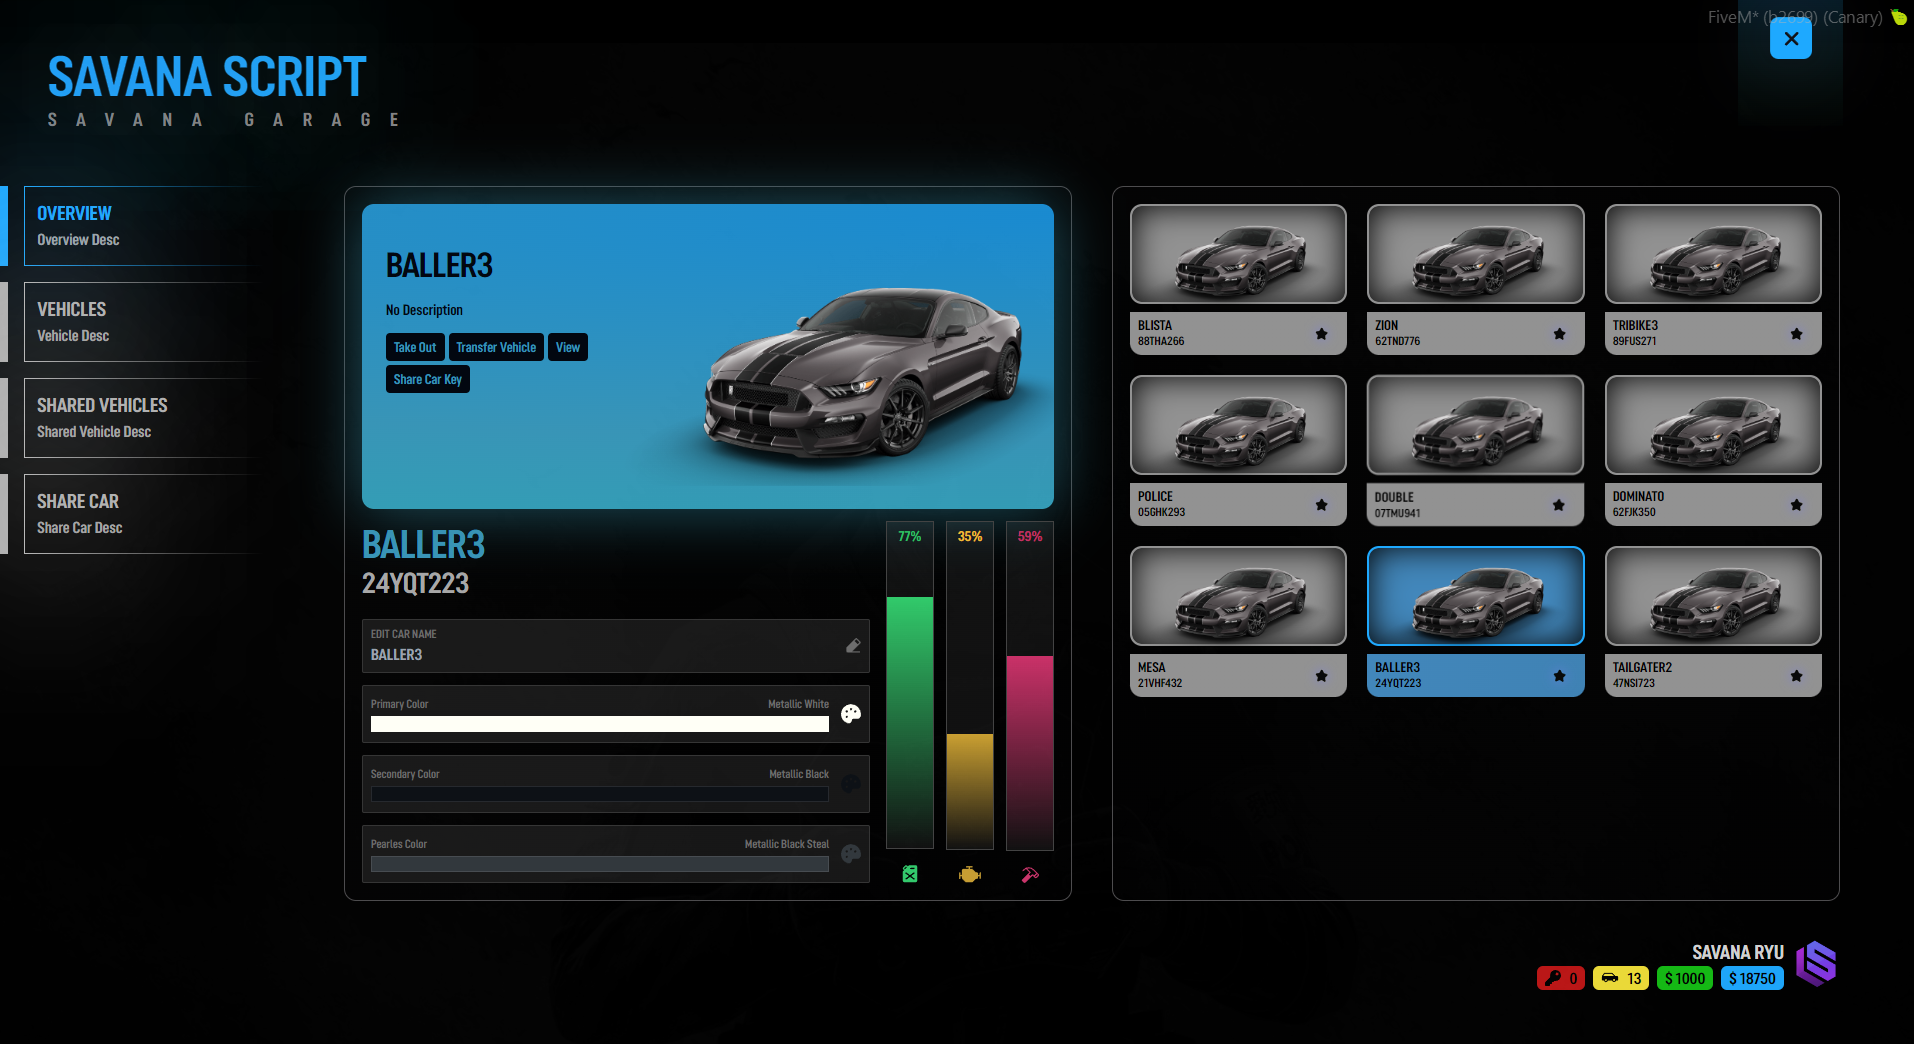Open the Primary Color palette icon
The height and width of the screenshot is (1044, 1914).
click(x=851, y=714)
